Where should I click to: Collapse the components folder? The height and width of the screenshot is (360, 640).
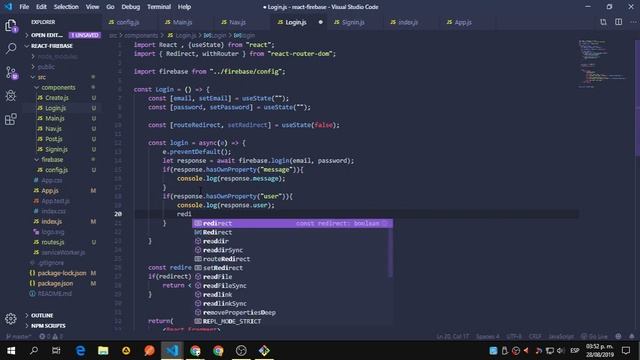click(58, 87)
